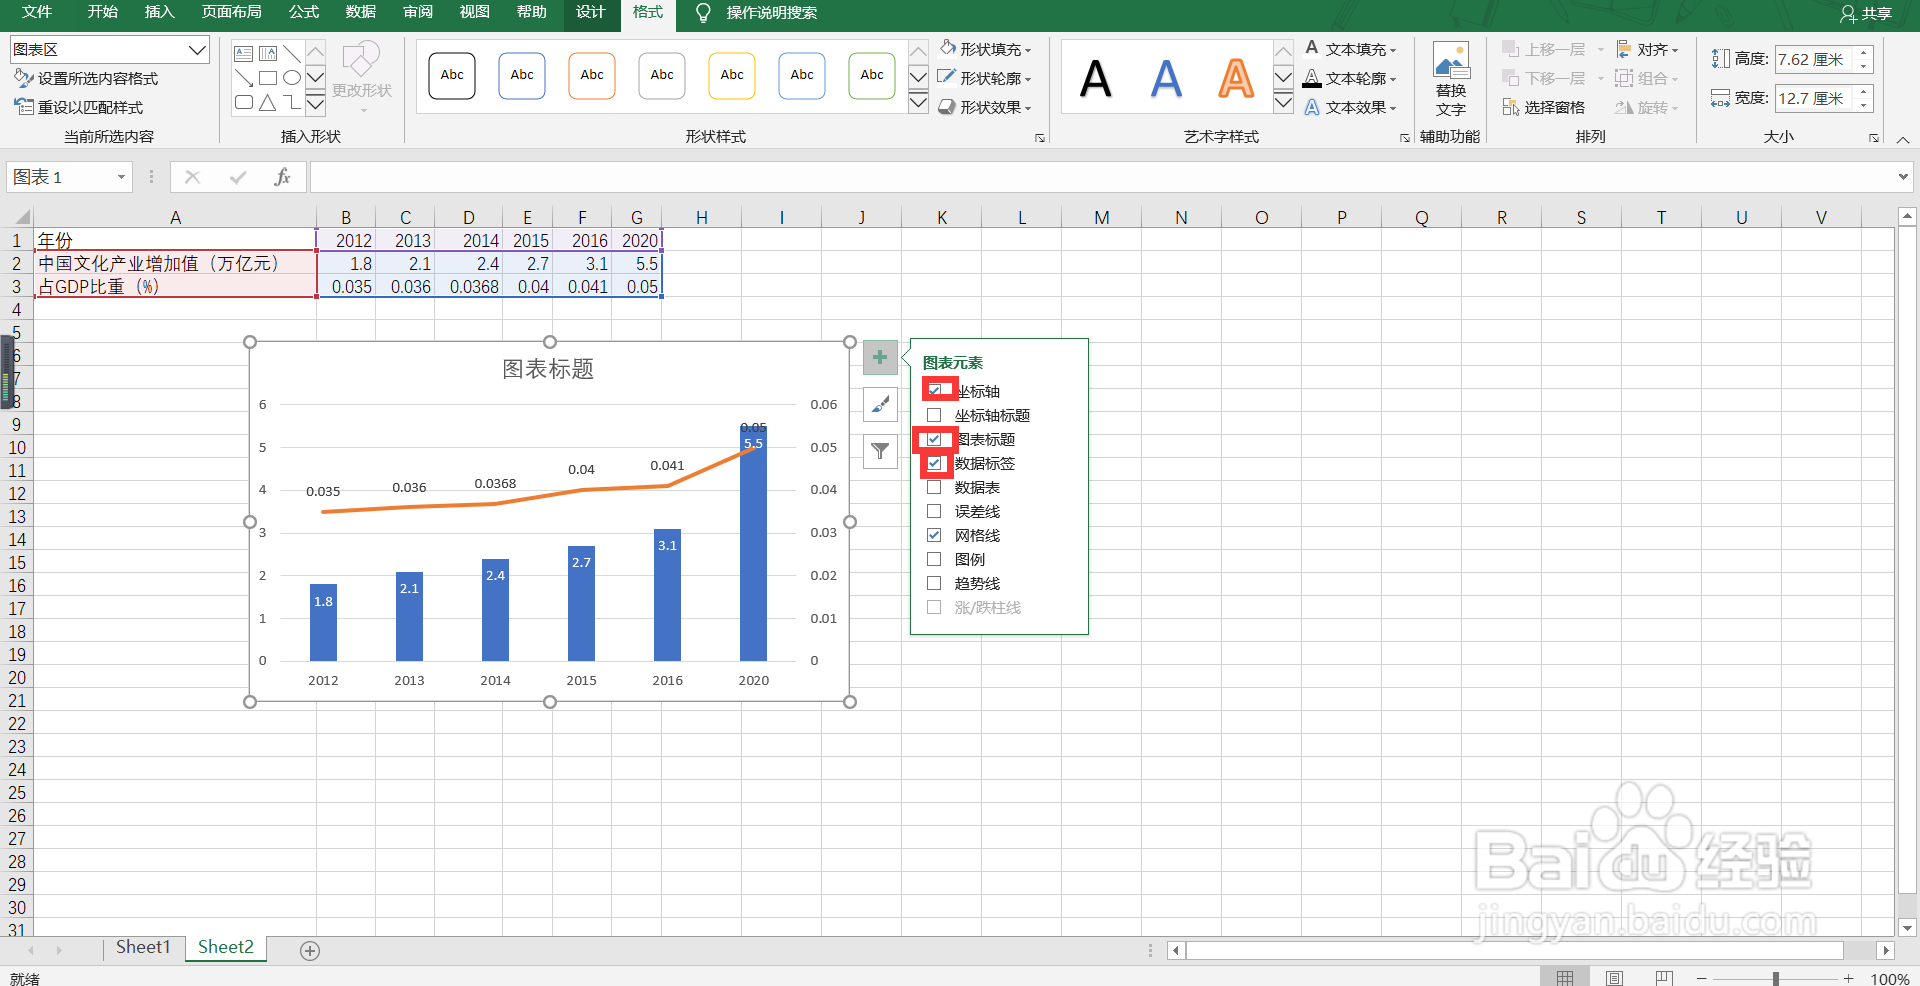Switch to the Sheet1 tab
1920x986 pixels.
143,947
